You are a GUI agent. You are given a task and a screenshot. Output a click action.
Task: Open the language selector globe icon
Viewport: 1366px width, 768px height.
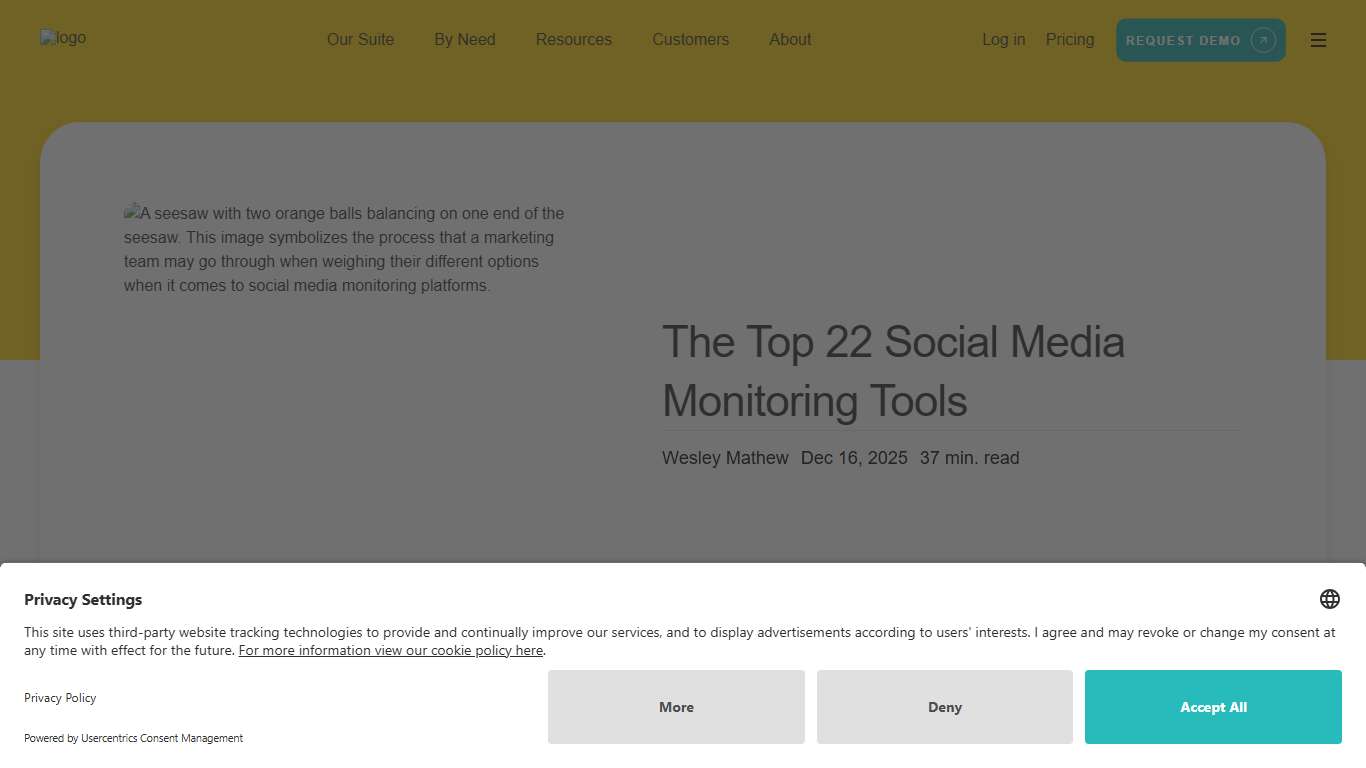pos(1329,599)
